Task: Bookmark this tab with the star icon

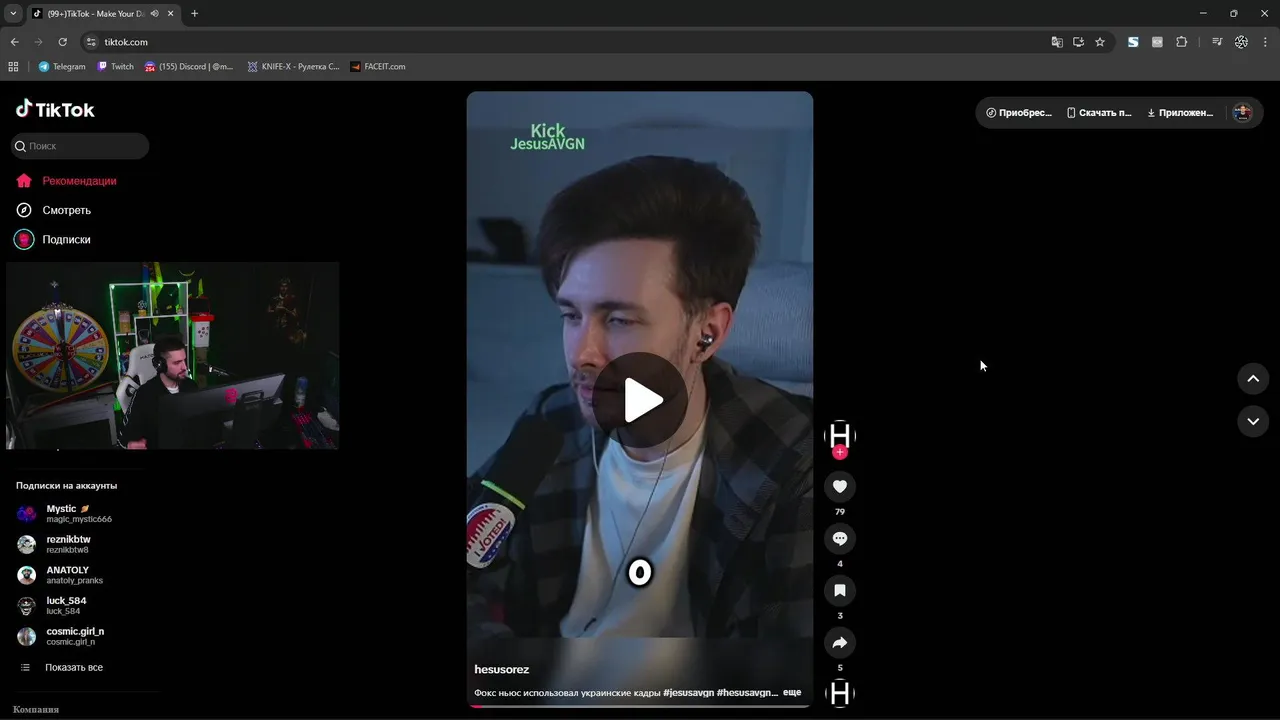Action: point(1100,42)
